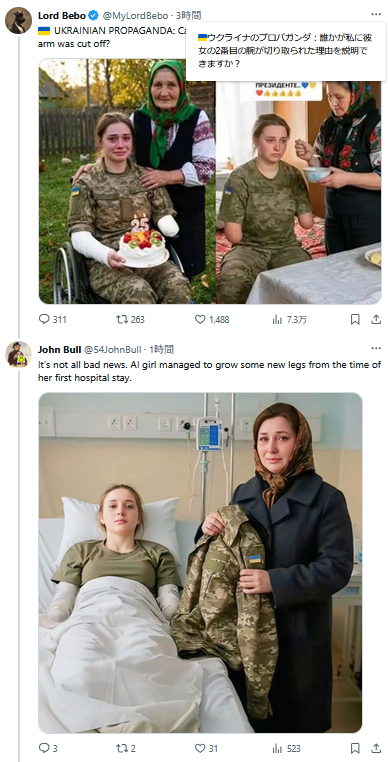Open Lord Bebo's profile name
The image size is (388, 762).
click(x=62, y=16)
